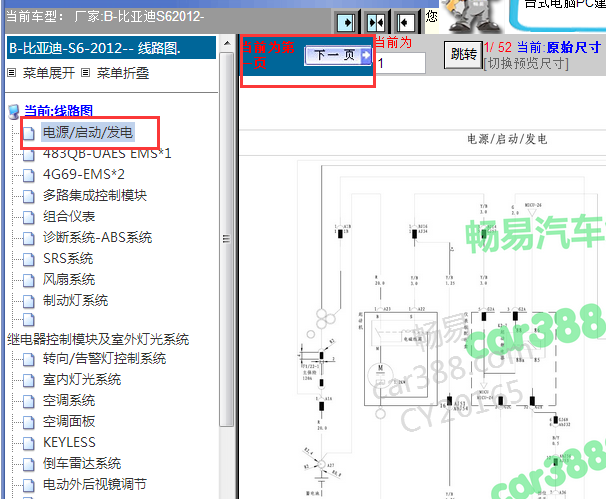
Task: Click document icon beside 转向/告警灯控制系统
Action: (x=29, y=359)
